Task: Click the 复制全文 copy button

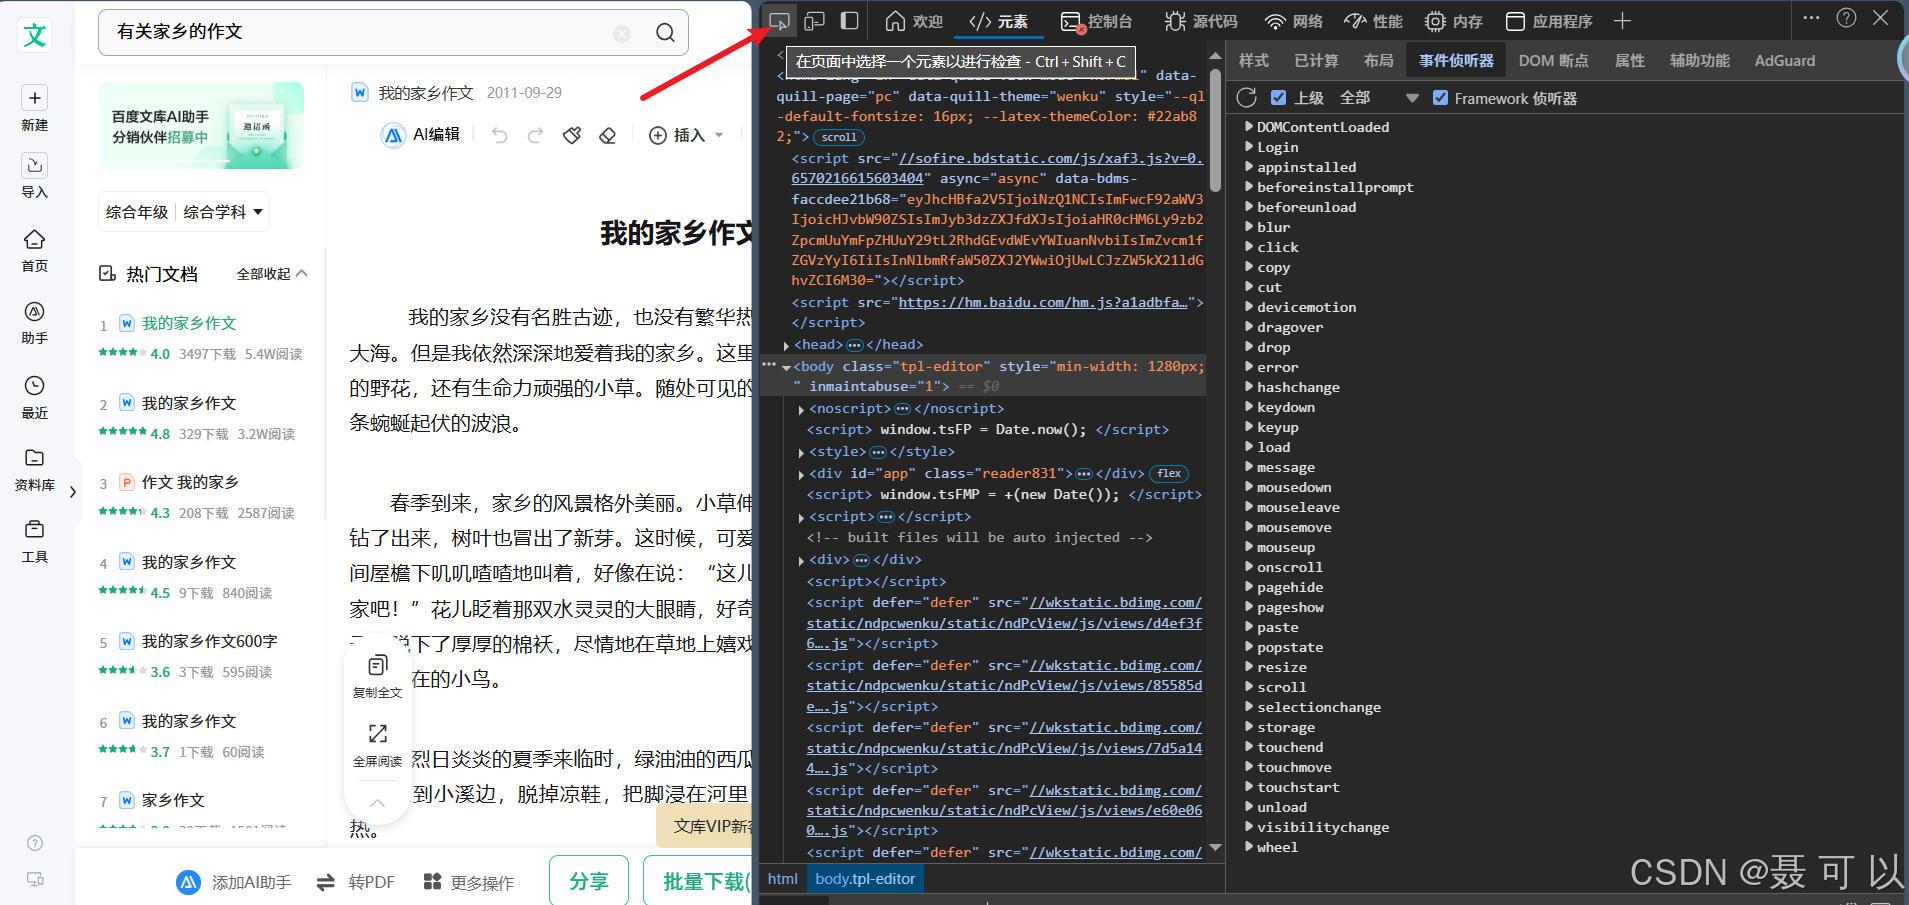Action: (x=377, y=677)
